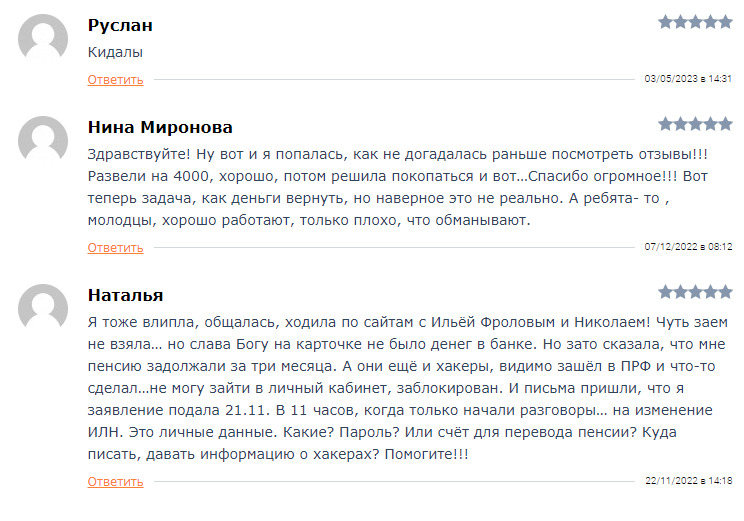
Task: Click Нина Миронова's review text
Action: point(398,187)
